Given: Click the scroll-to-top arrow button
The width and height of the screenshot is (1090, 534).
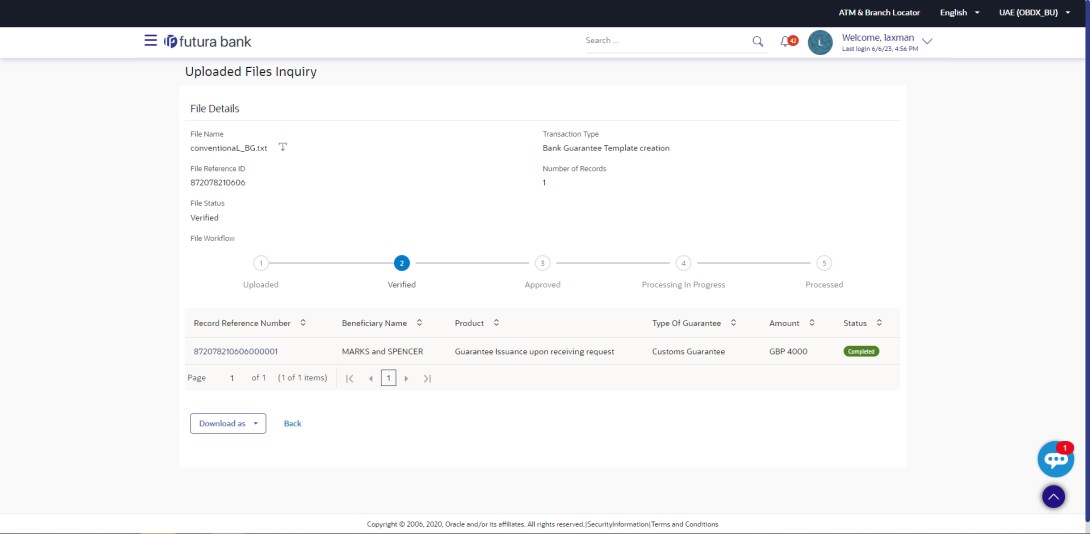Looking at the screenshot, I should 1053,496.
